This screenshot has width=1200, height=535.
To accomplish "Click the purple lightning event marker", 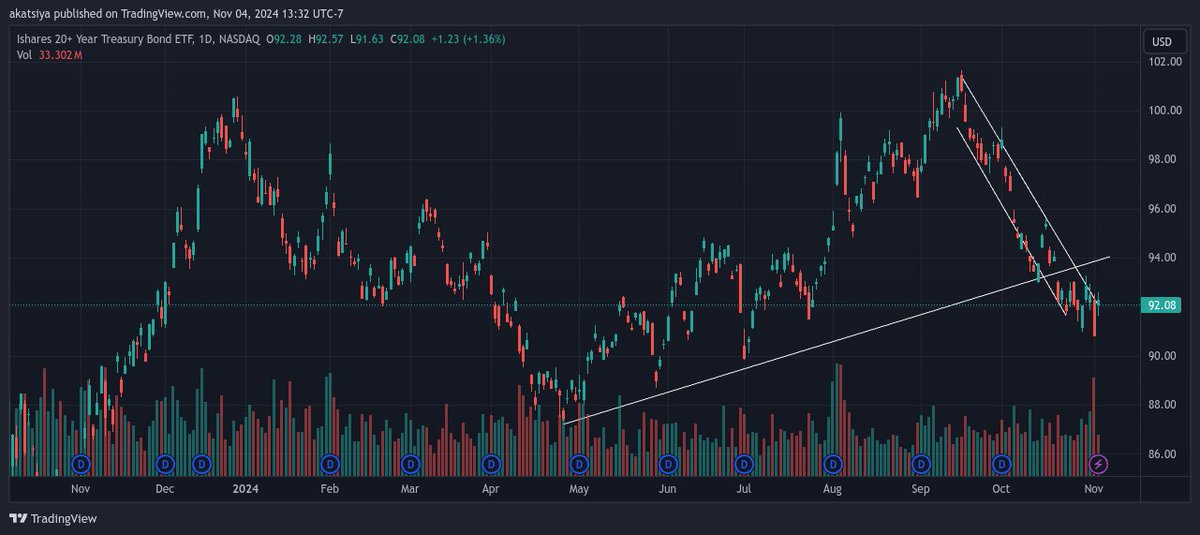I will [x=1098, y=464].
